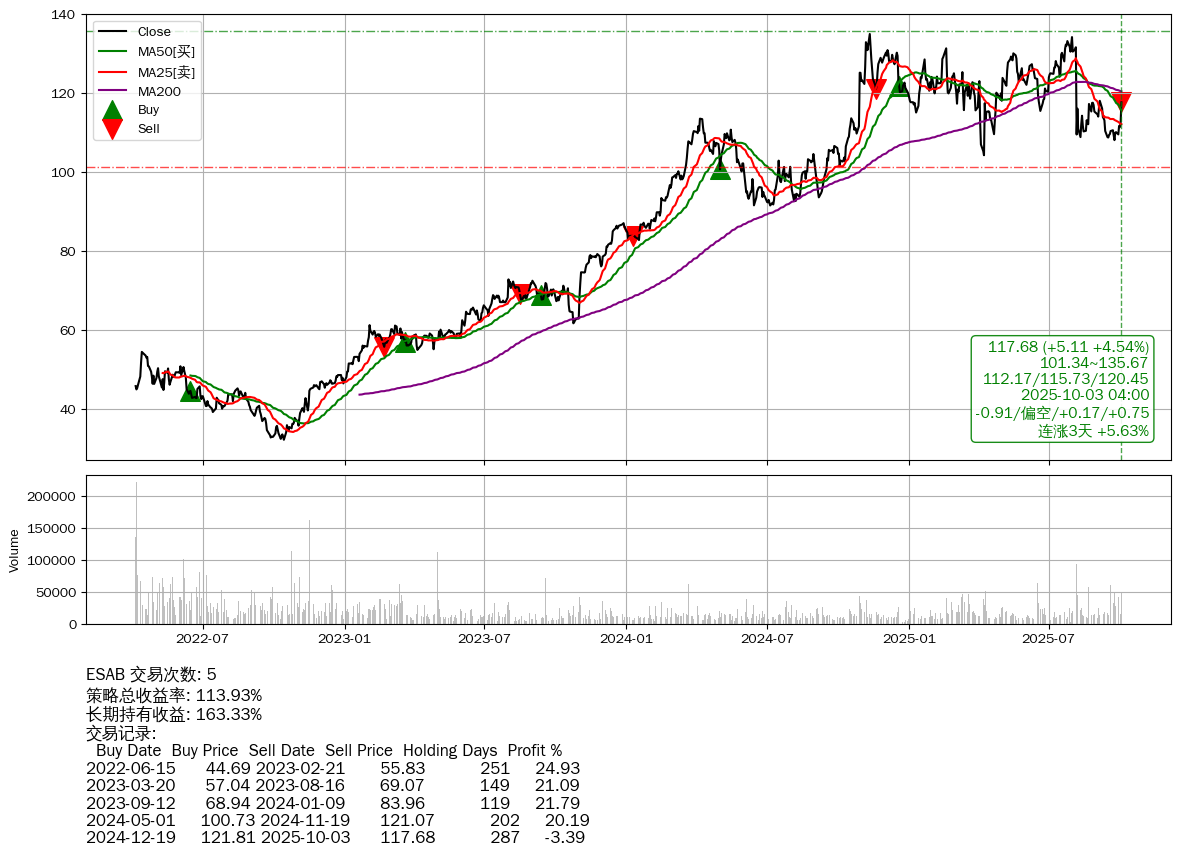The image size is (1181, 856).
Task: Click the Sell marker at November 2024 peak
Action: pos(876,89)
